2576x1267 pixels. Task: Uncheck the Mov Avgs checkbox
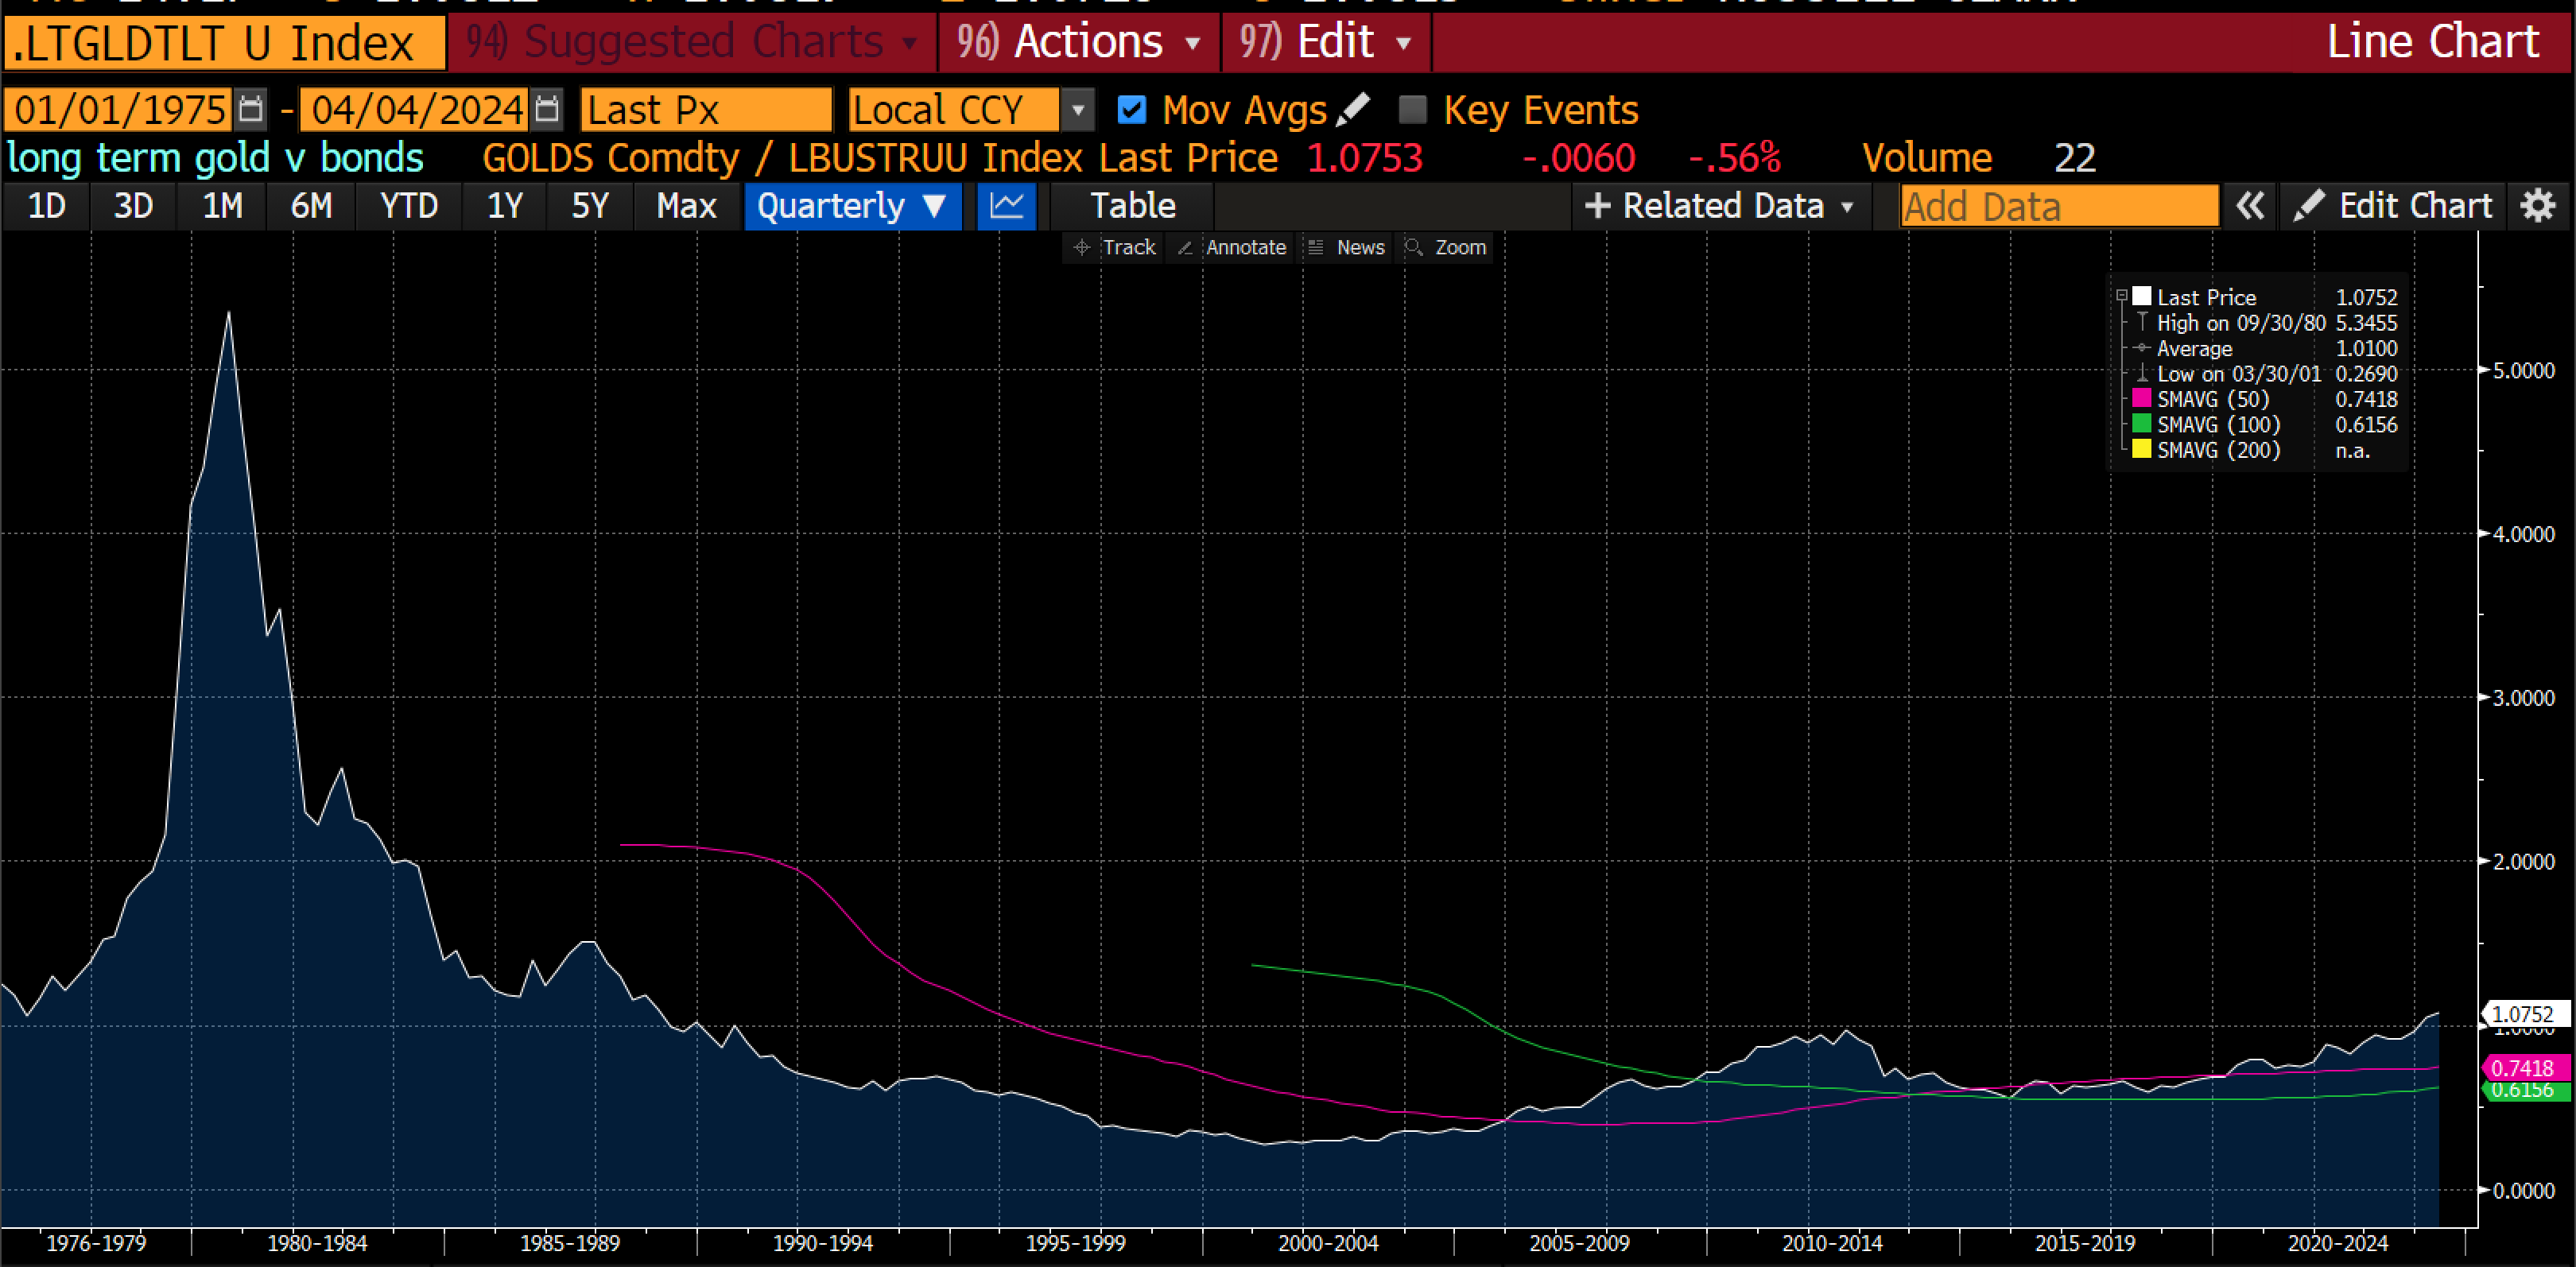pyautogui.click(x=1131, y=109)
